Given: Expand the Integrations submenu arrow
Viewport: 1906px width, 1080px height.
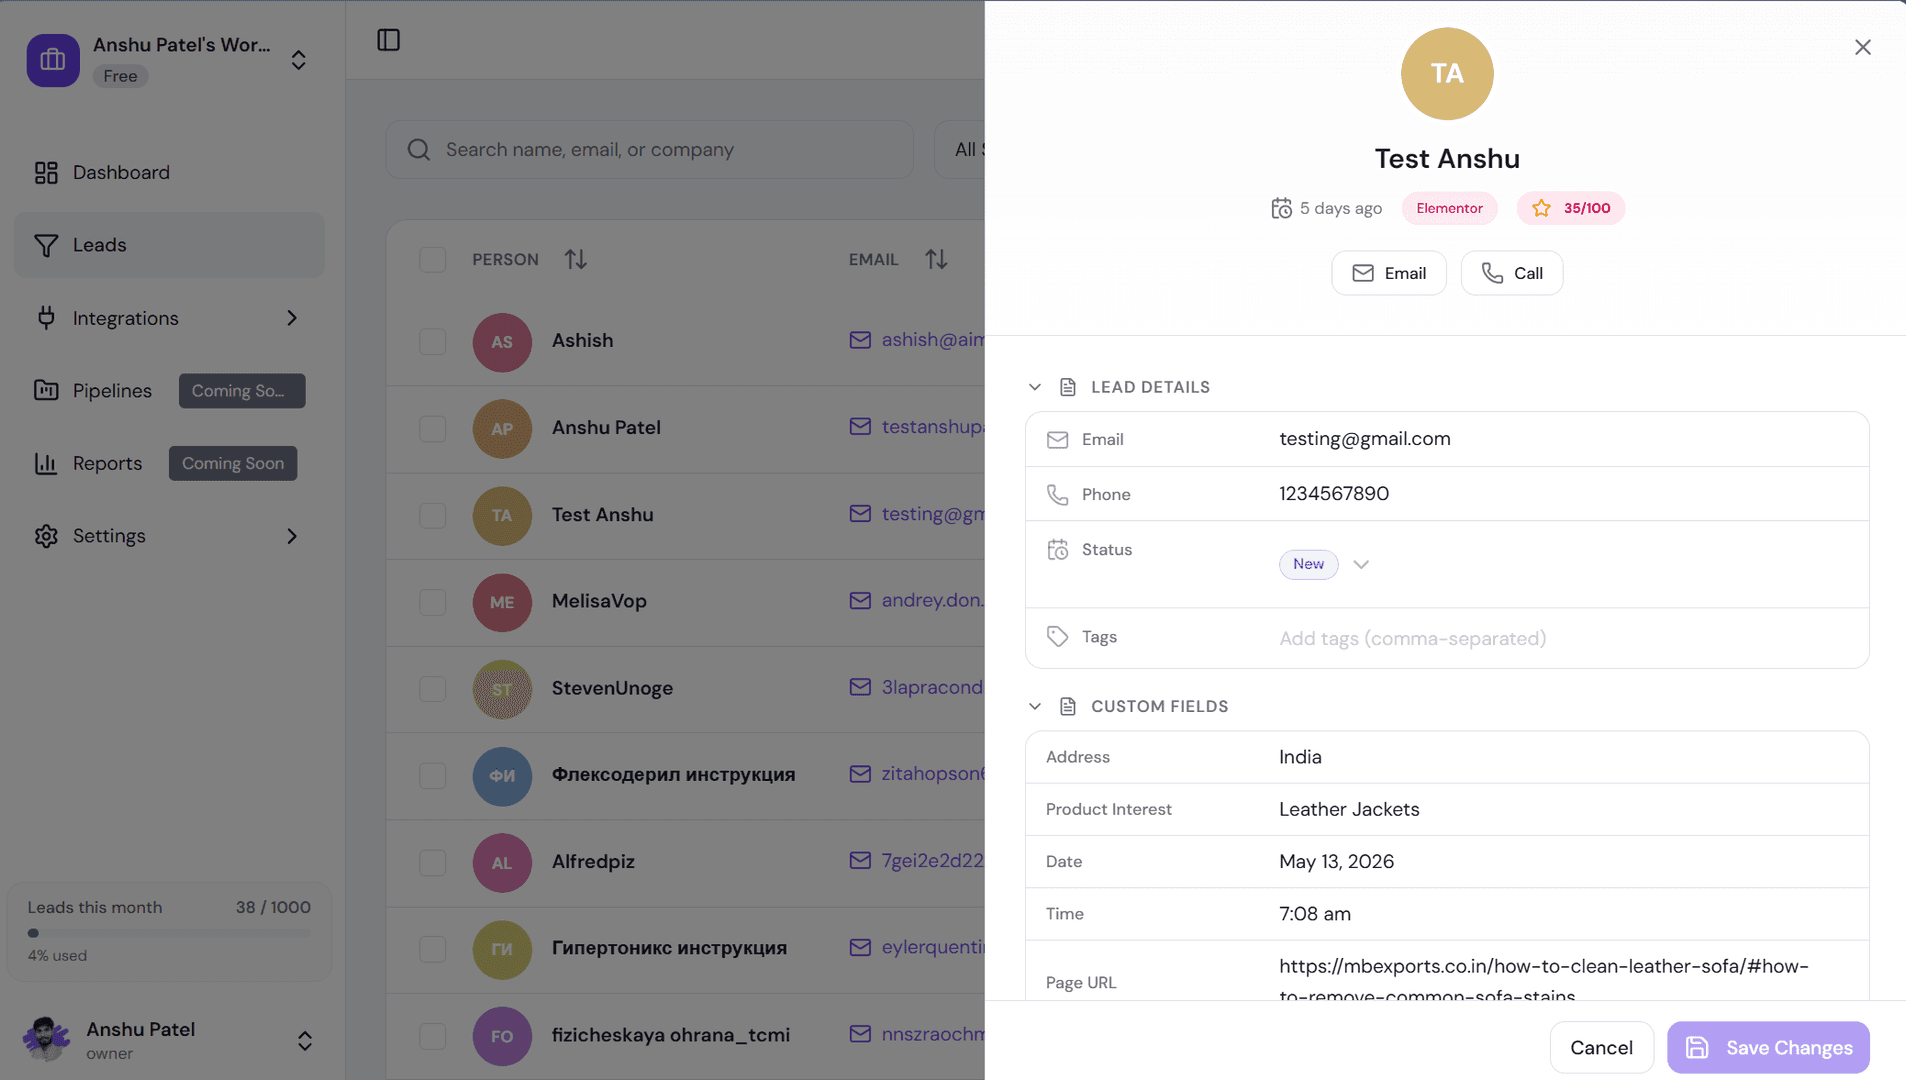Looking at the screenshot, I should point(292,318).
